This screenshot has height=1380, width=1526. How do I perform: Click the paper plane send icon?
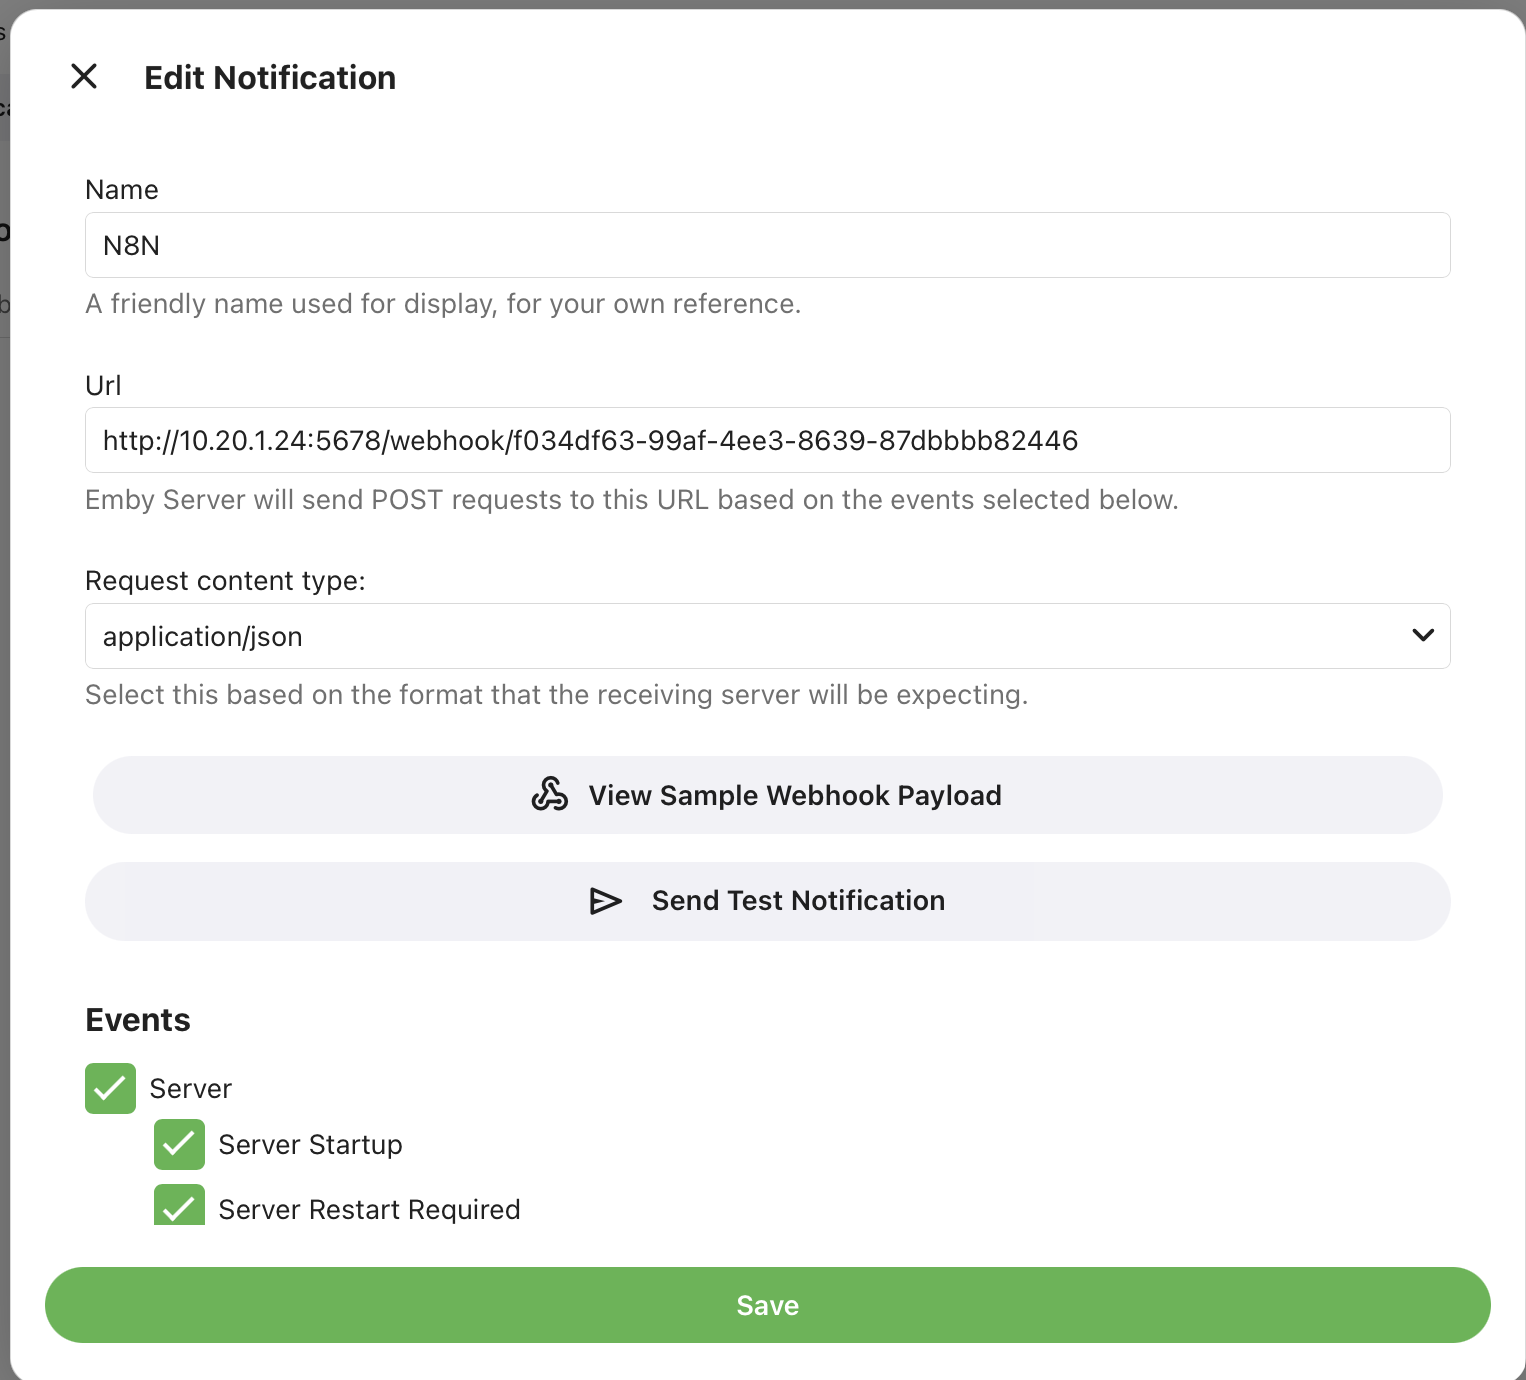pos(605,901)
